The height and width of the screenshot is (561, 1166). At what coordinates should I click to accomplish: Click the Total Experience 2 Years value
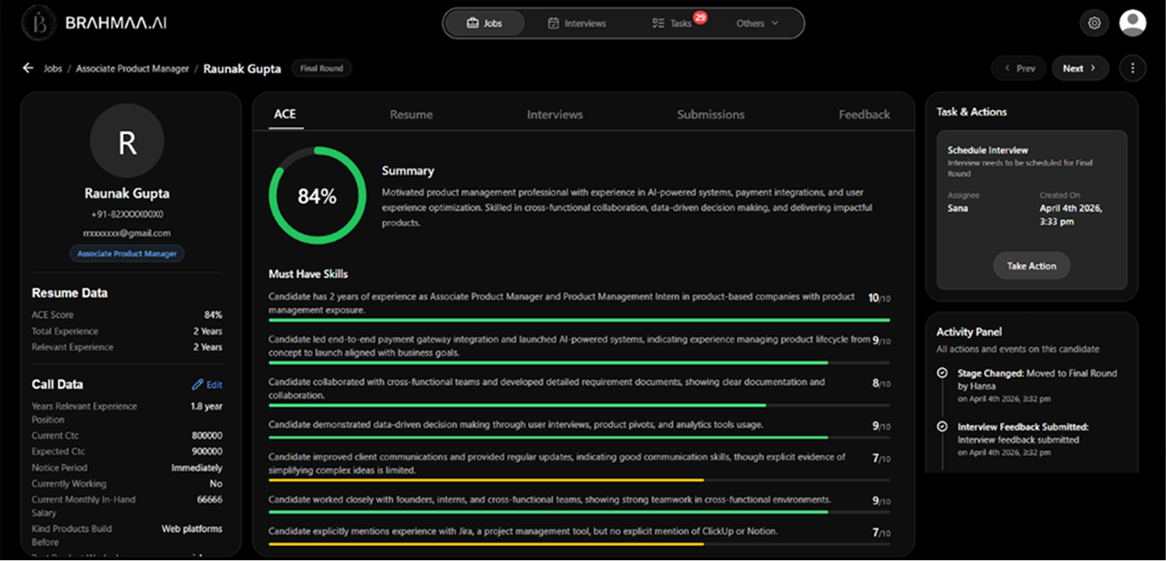point(207,331)
